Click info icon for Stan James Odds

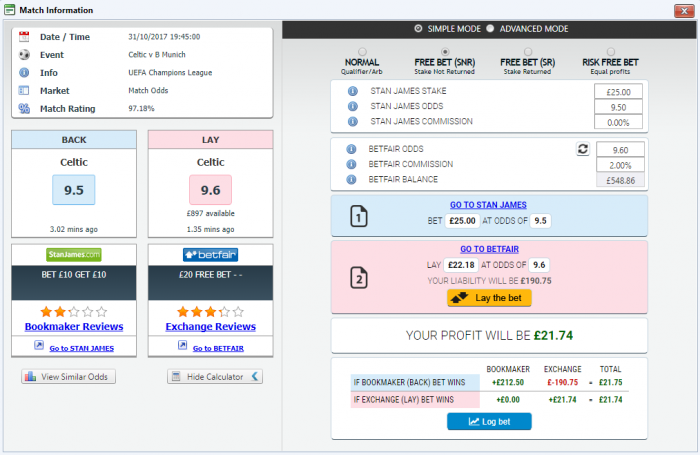pyautogui.click(x=353, y=106)
